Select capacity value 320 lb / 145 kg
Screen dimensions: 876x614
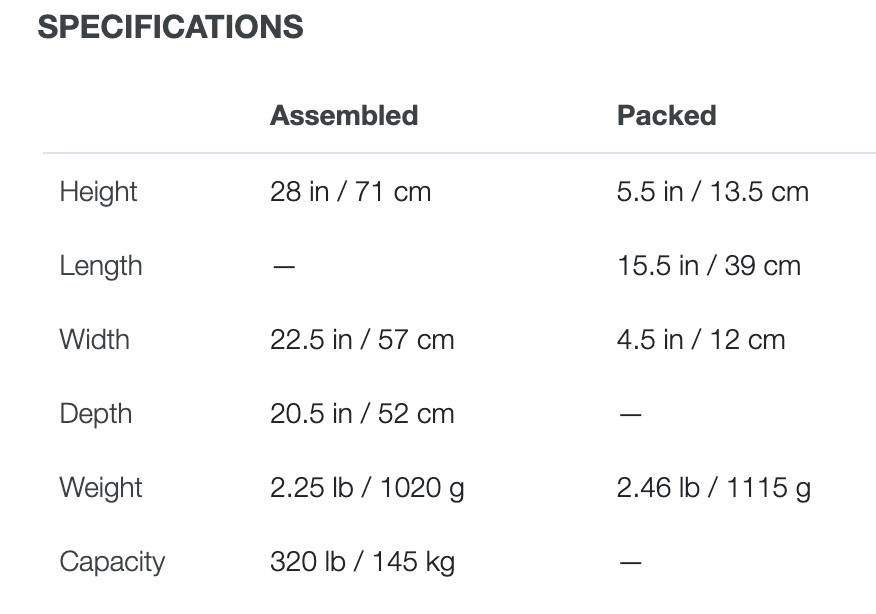click(362, 562)
